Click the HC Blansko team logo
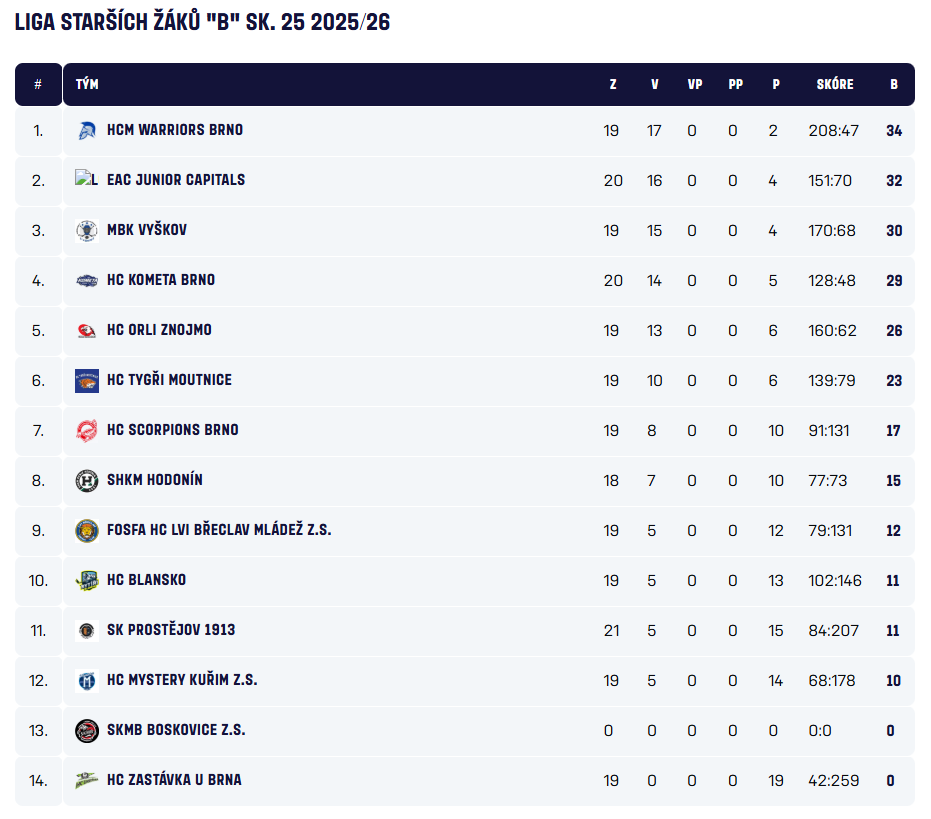Screen dimensions: 931x819 pyautogui.click(x=87, y=580)
